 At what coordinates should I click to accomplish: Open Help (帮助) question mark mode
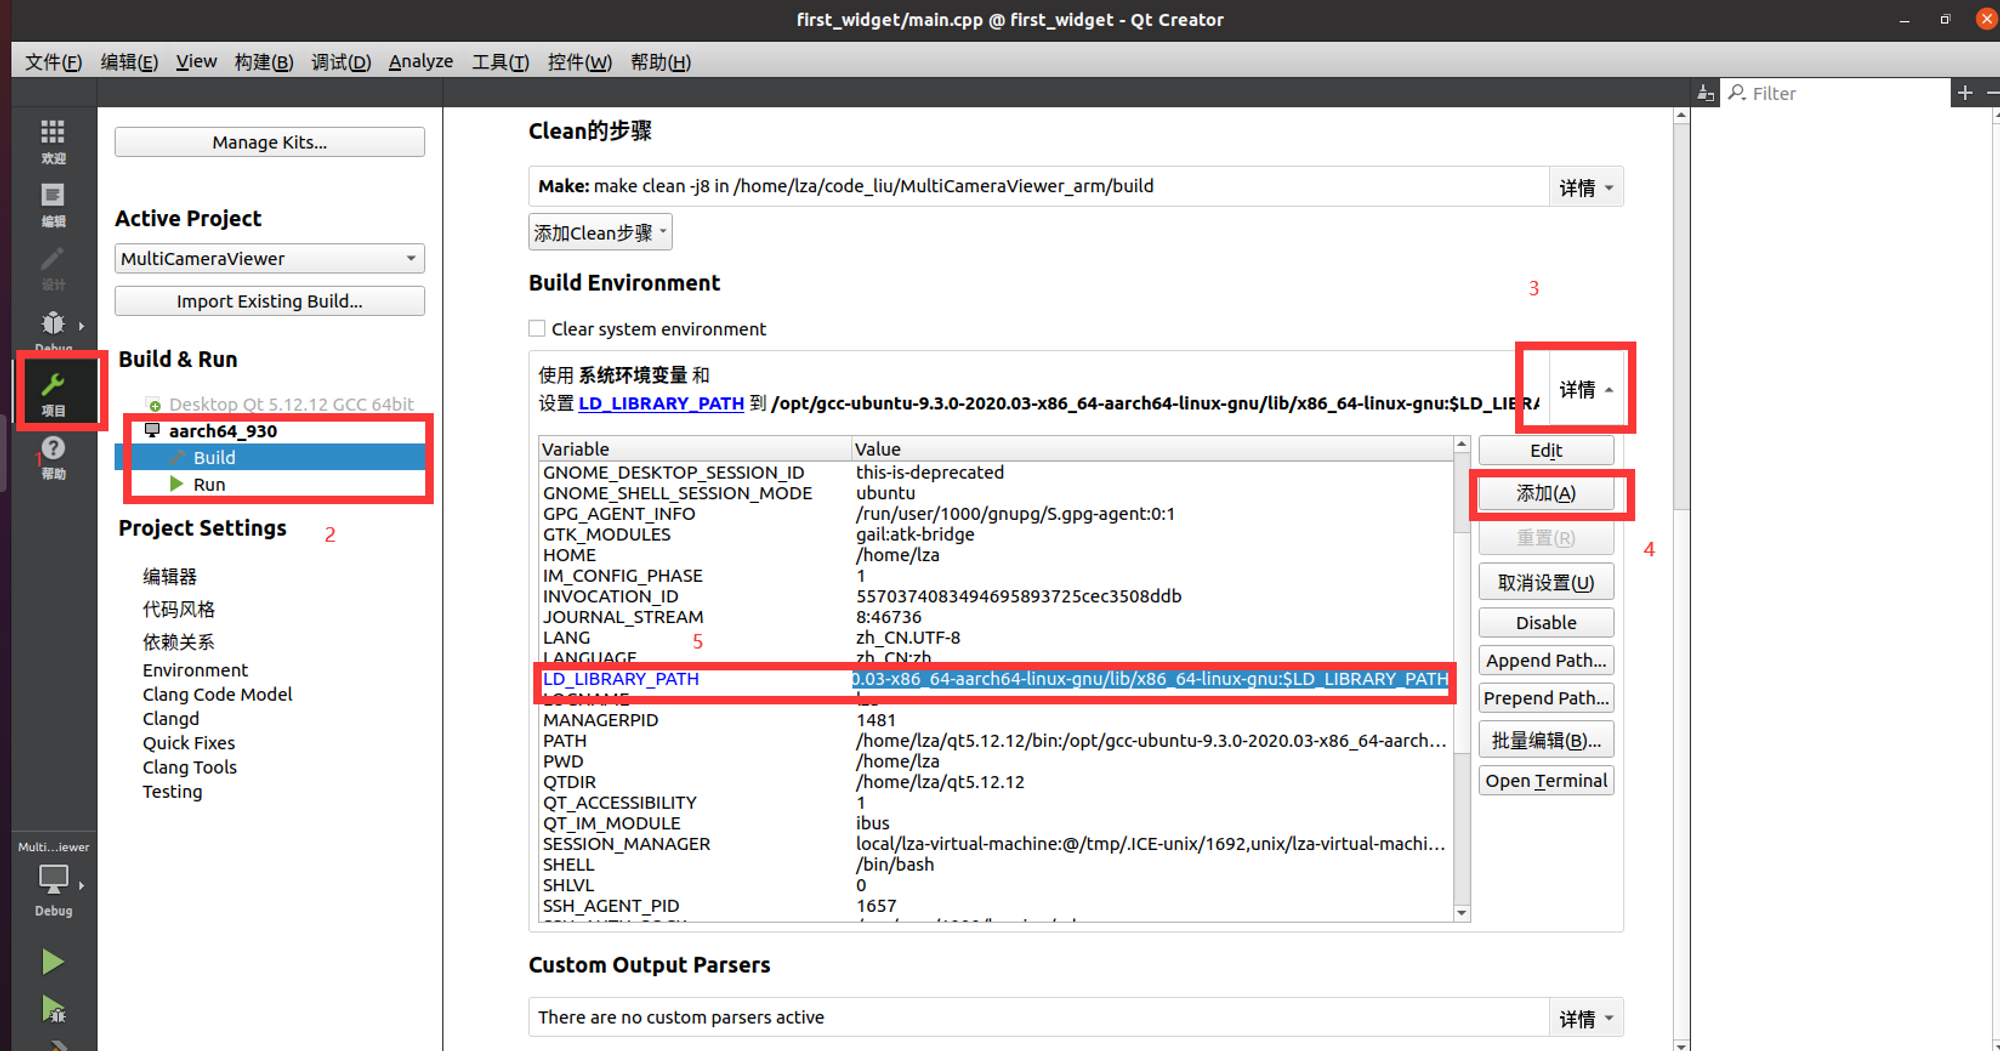pyautogui.click(x=53, y=458)
